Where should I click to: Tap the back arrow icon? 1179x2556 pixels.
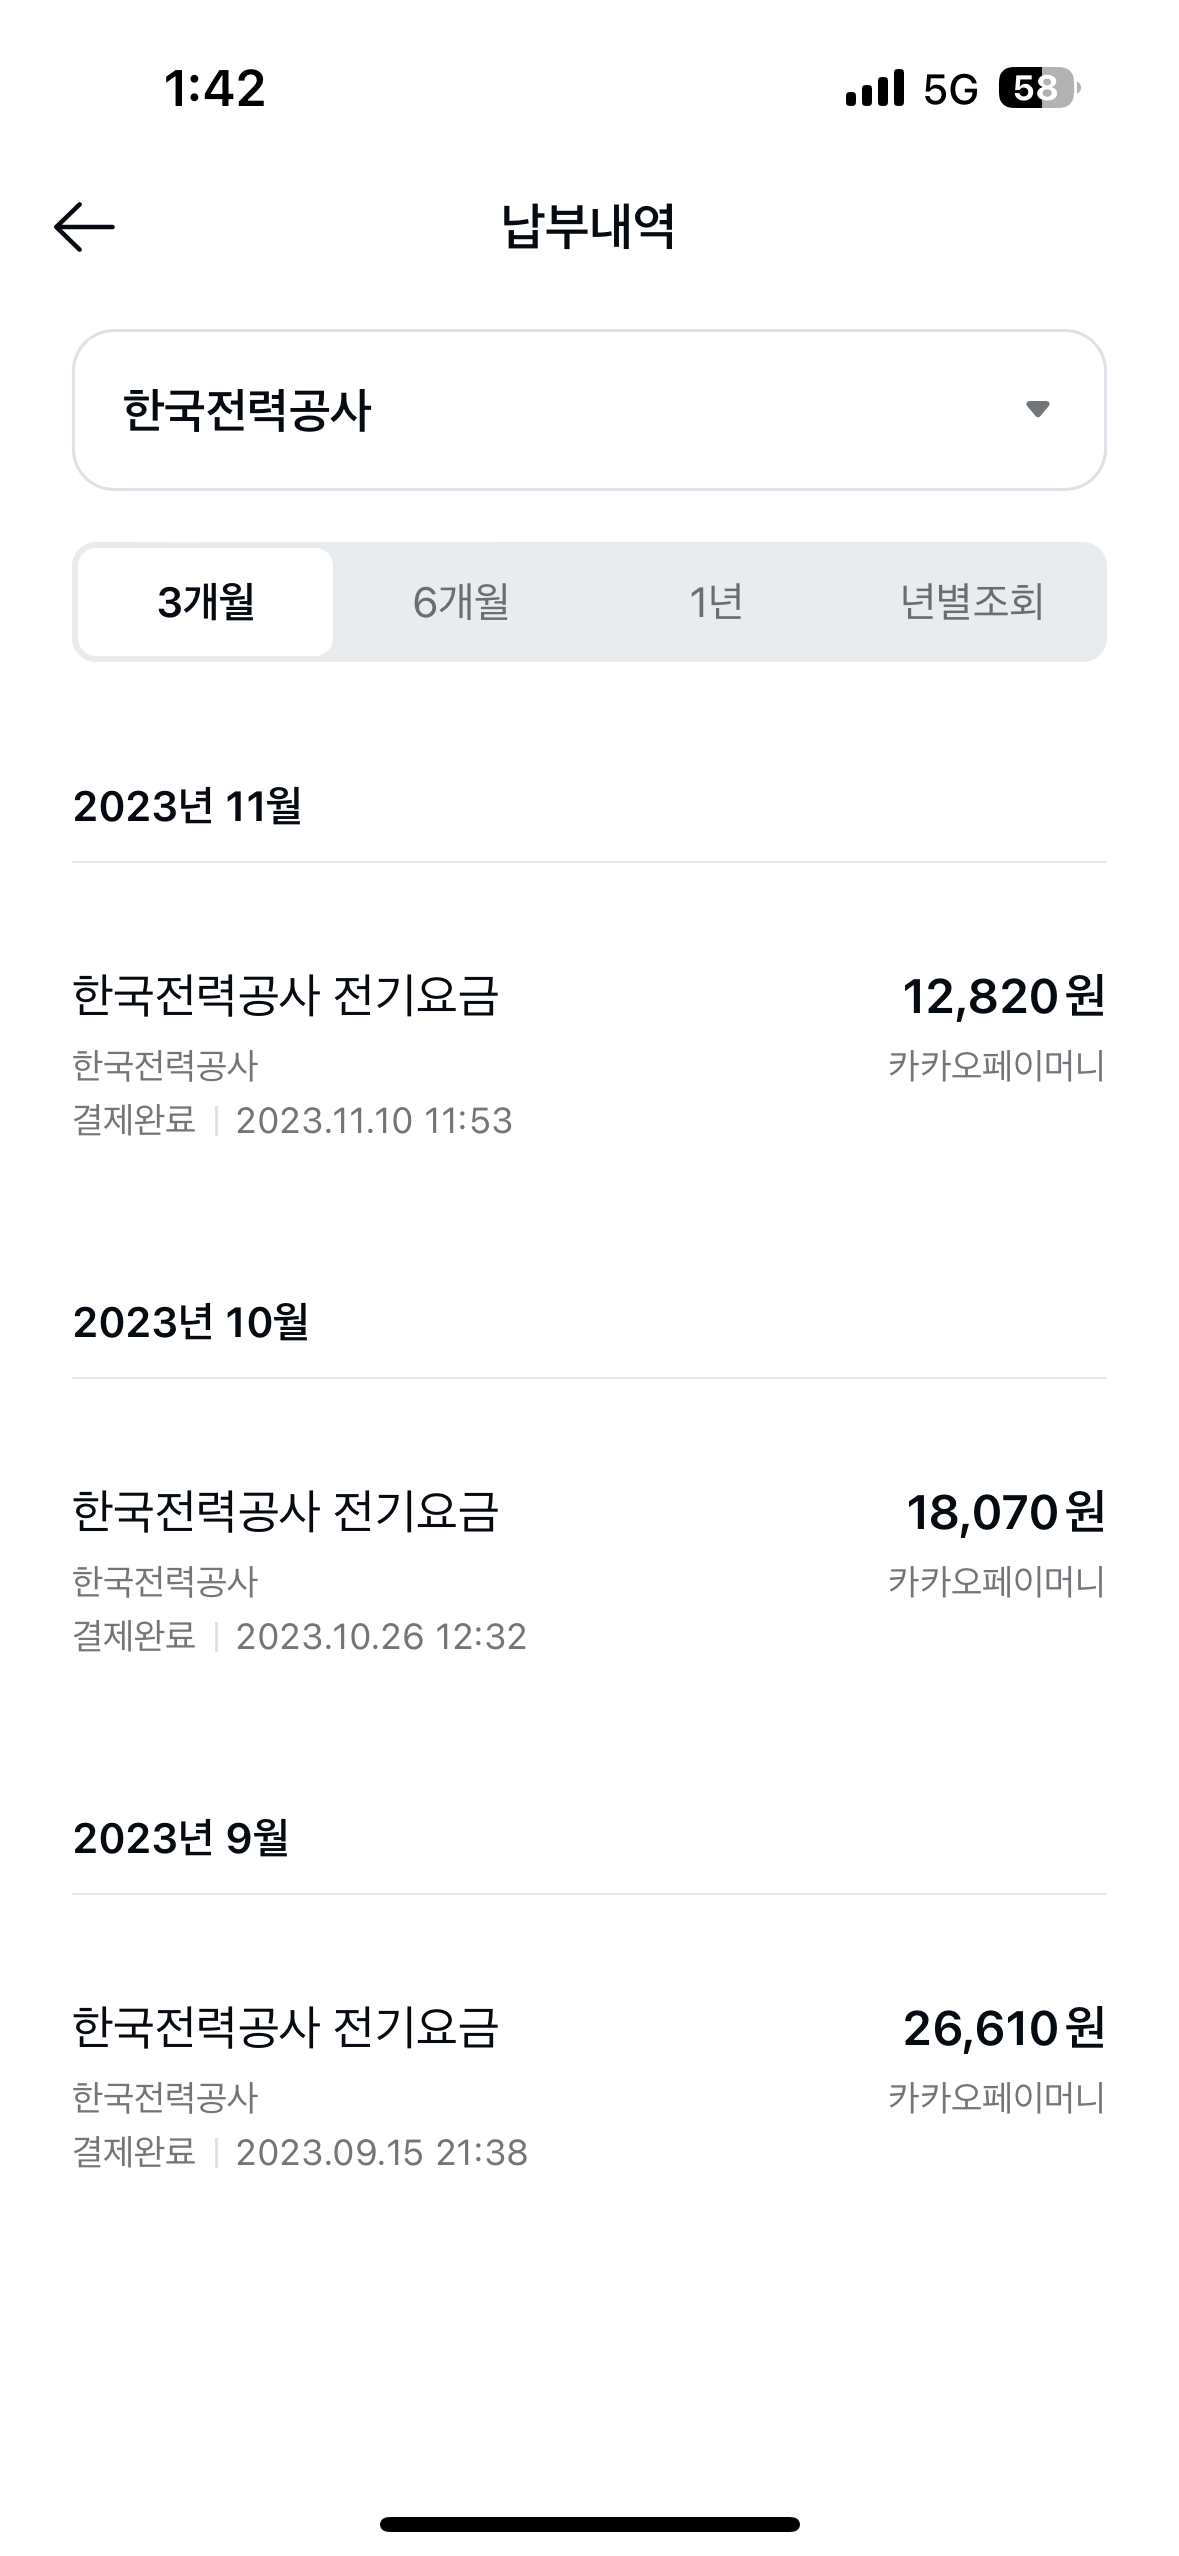tap(84, 226)
